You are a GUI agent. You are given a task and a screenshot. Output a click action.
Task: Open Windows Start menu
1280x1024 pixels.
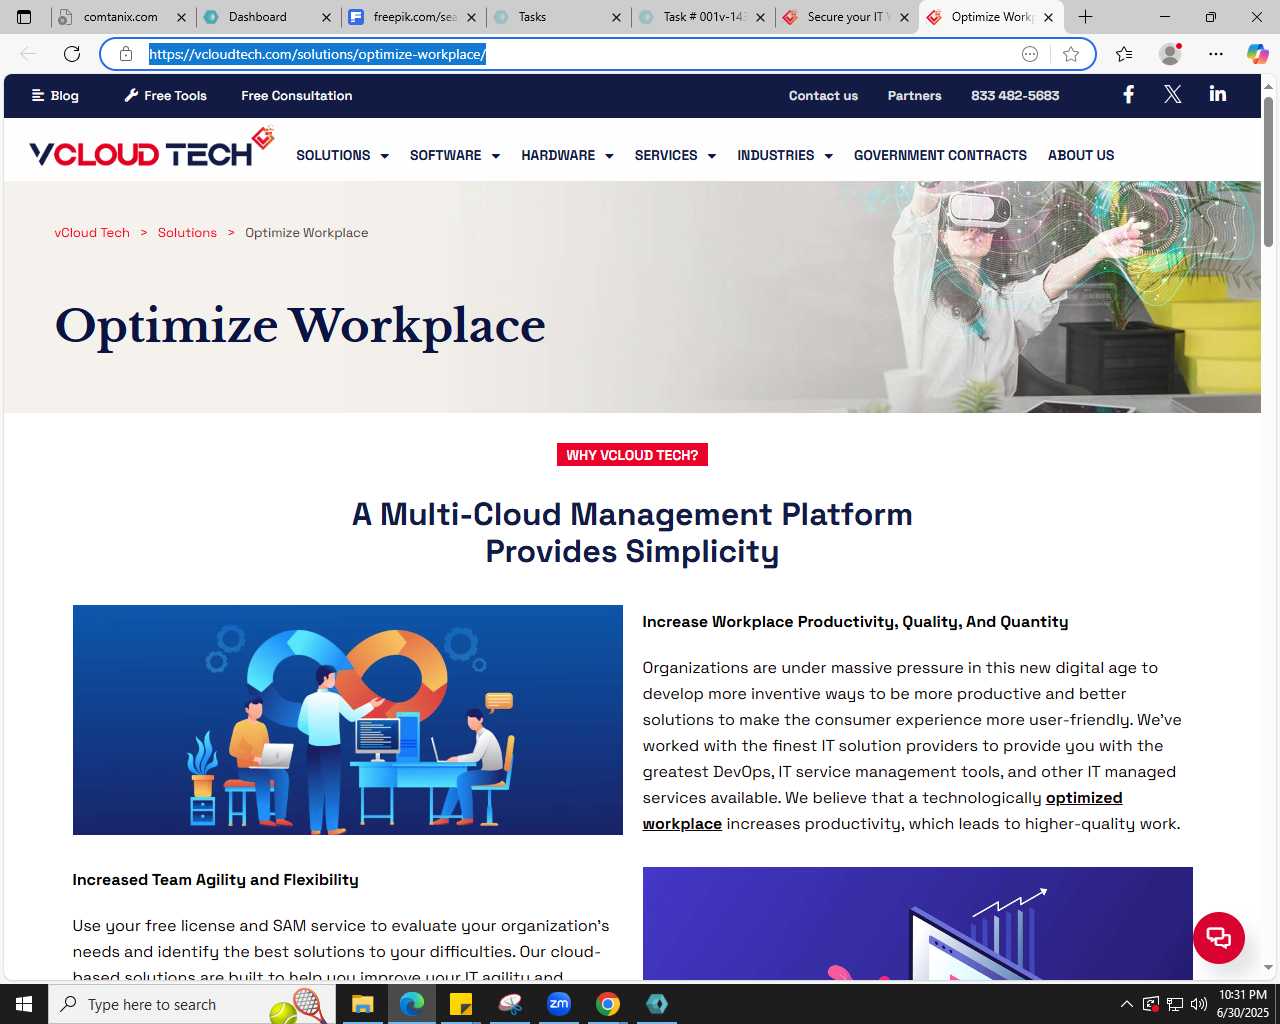(x=24, y=1004)
